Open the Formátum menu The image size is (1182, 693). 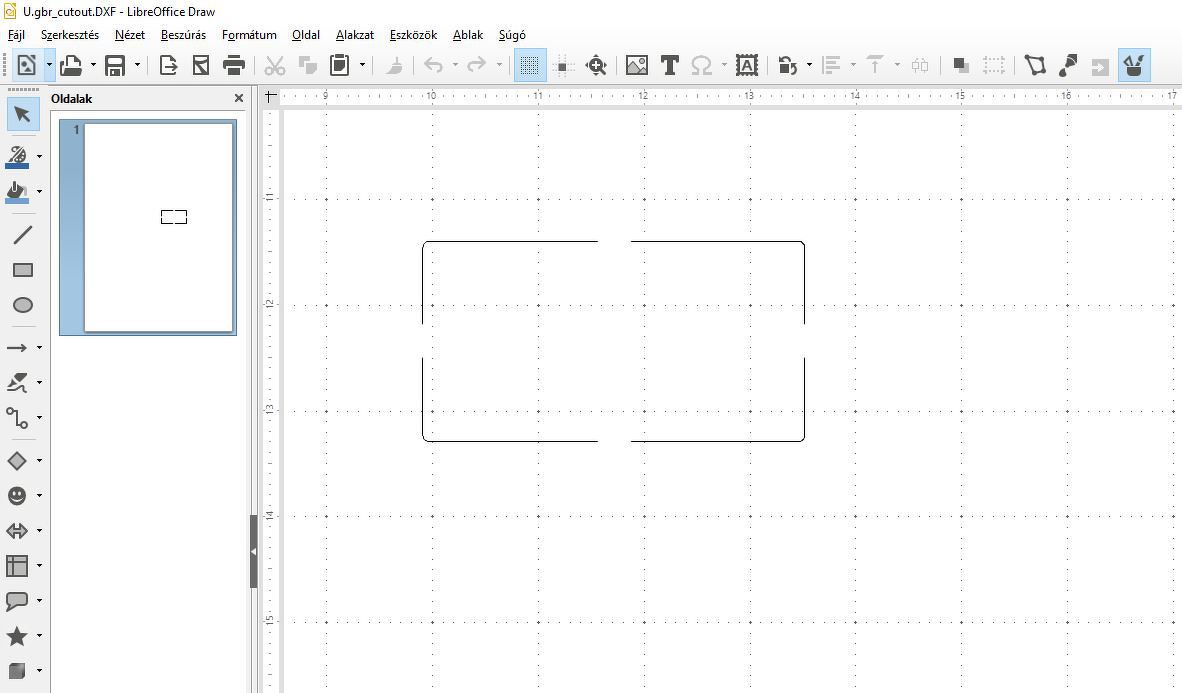click(x=249, y=35)
